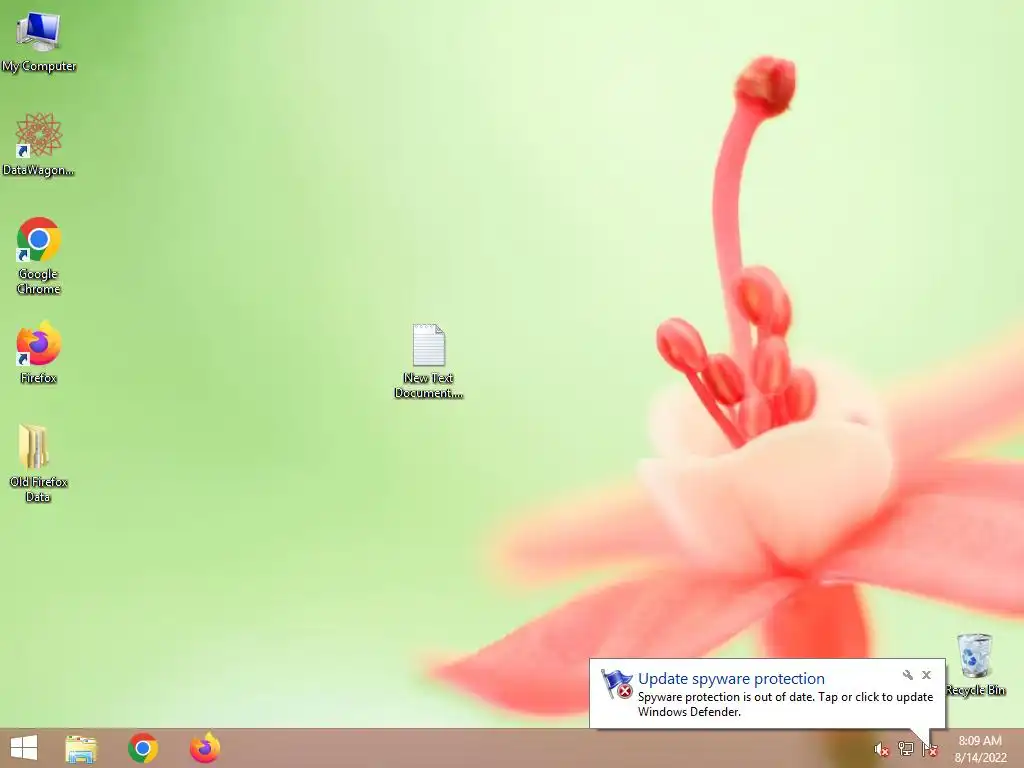Select the Google Chrome desktop shortcut
Viewport: 1024px width, 768px height.
(x=39, y=255)
